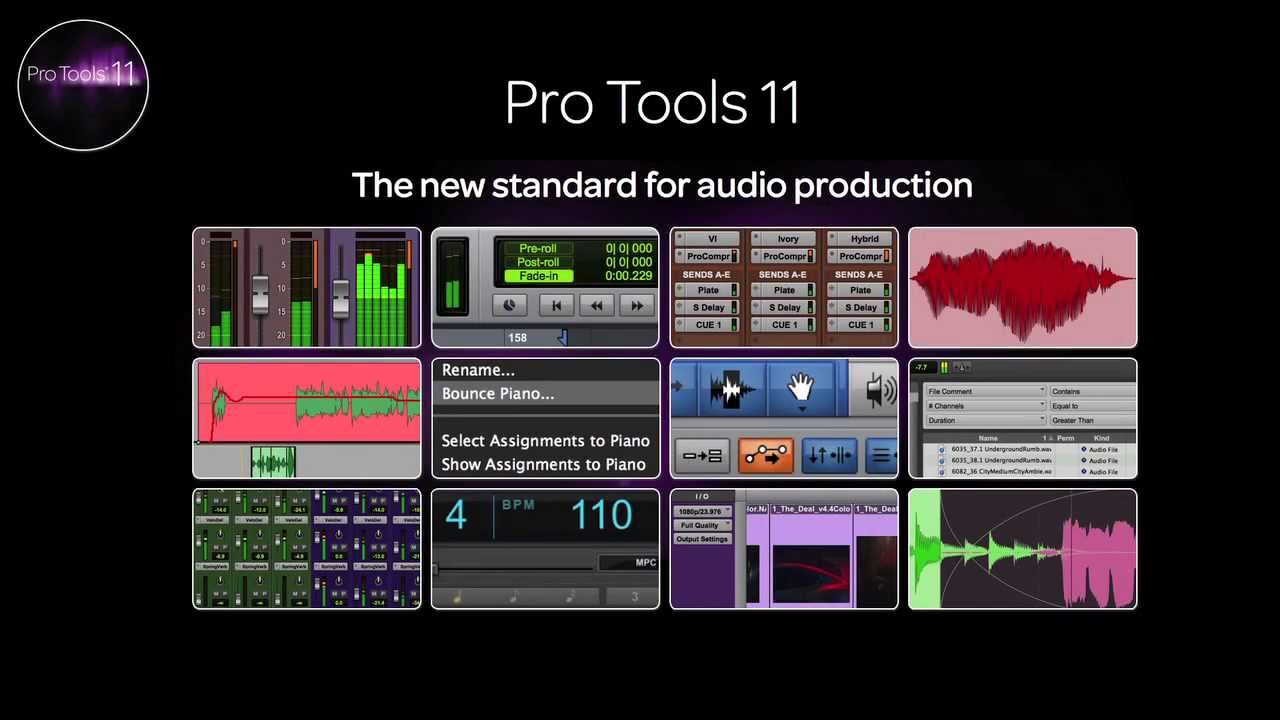
Task: Click the S Delay send in Ivory column
Action: pos(784,307)
